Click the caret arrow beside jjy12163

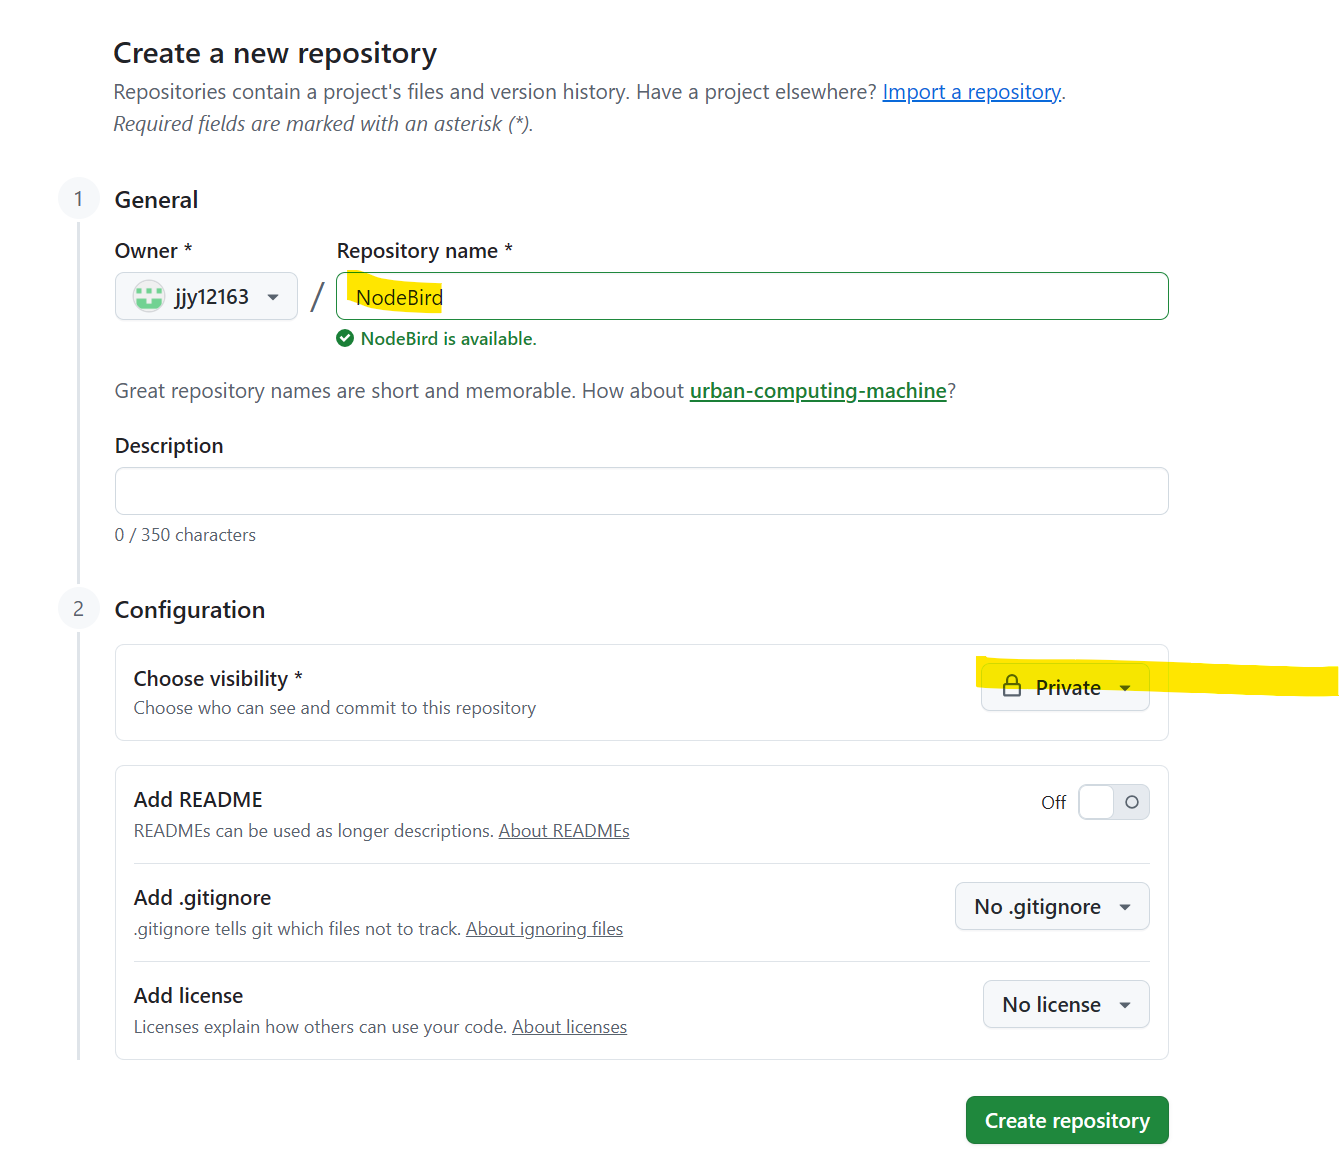point(273,297)
